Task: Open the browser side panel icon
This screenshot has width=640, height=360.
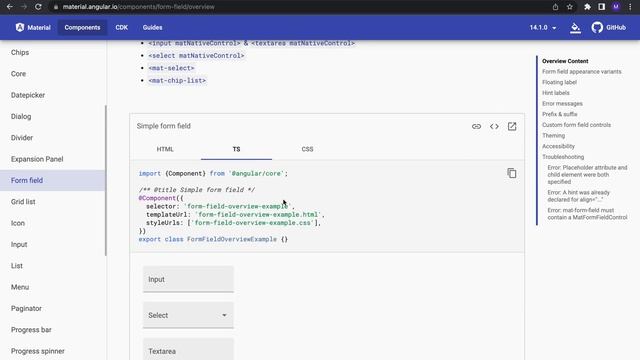Action: pos(602,7)
